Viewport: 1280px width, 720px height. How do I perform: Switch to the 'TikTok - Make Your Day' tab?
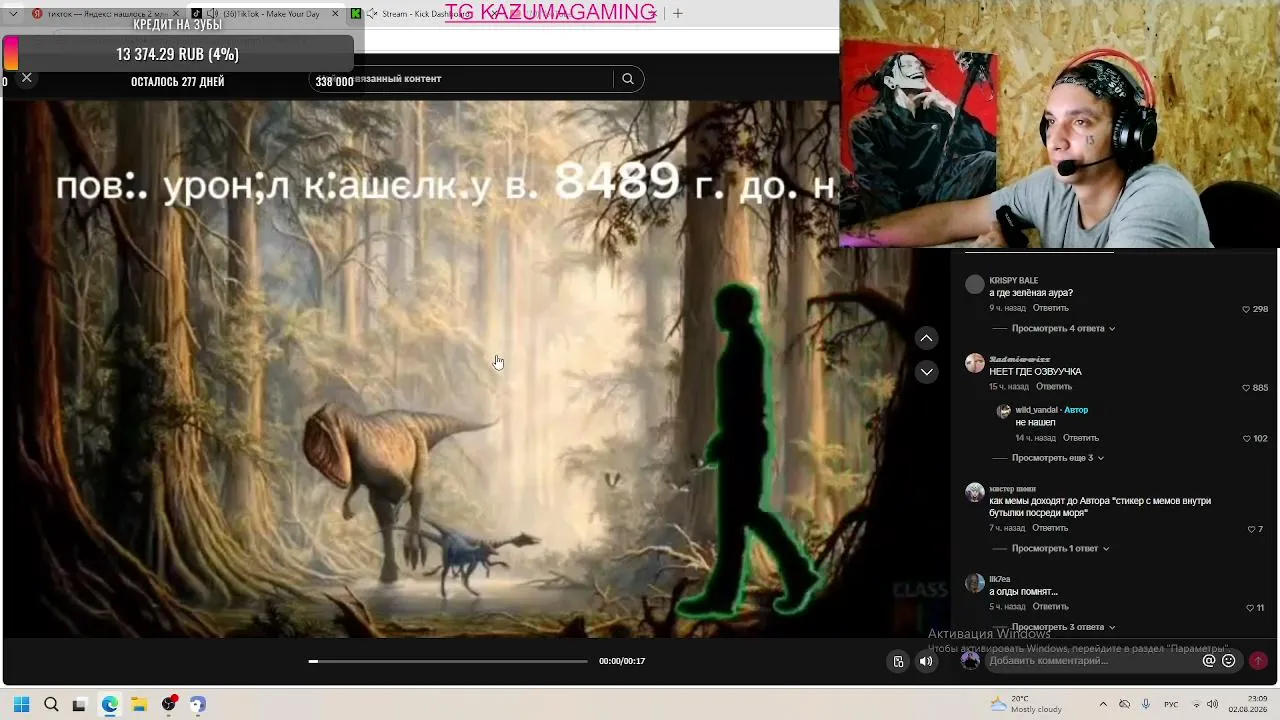coord(265,14)
